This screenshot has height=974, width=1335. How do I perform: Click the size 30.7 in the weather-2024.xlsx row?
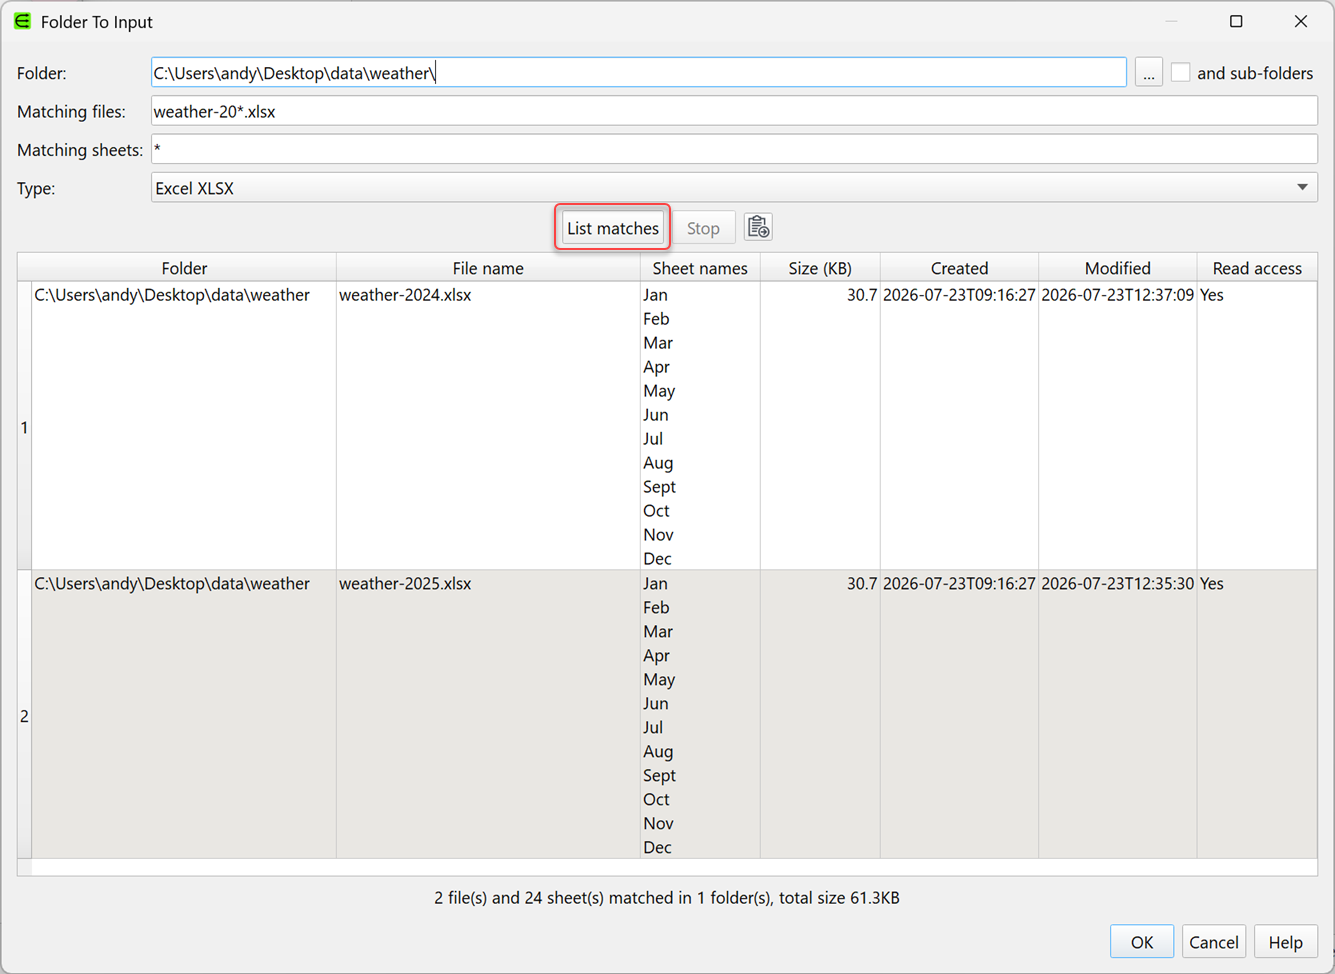click(861, 295)
